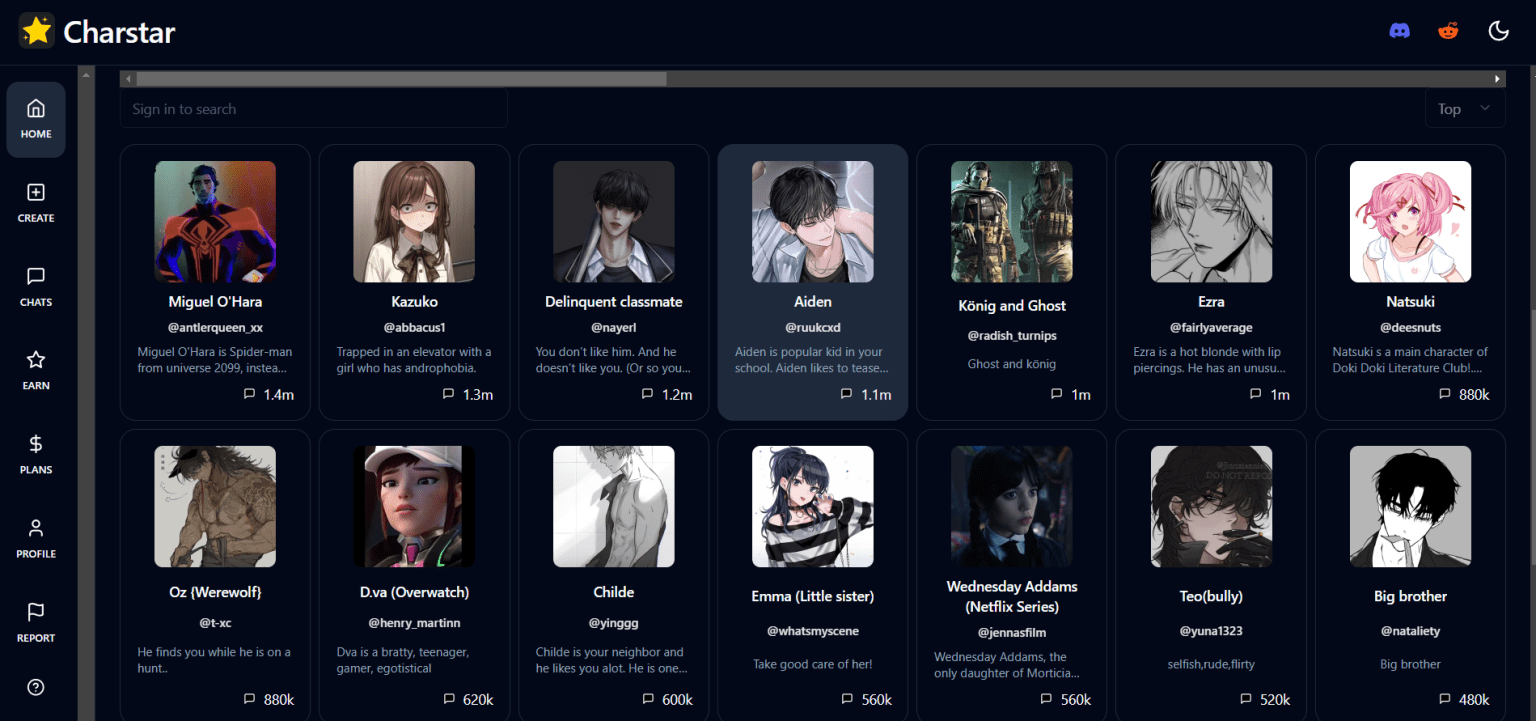
Task: Click the Sign in to search field
Action: 313,108
